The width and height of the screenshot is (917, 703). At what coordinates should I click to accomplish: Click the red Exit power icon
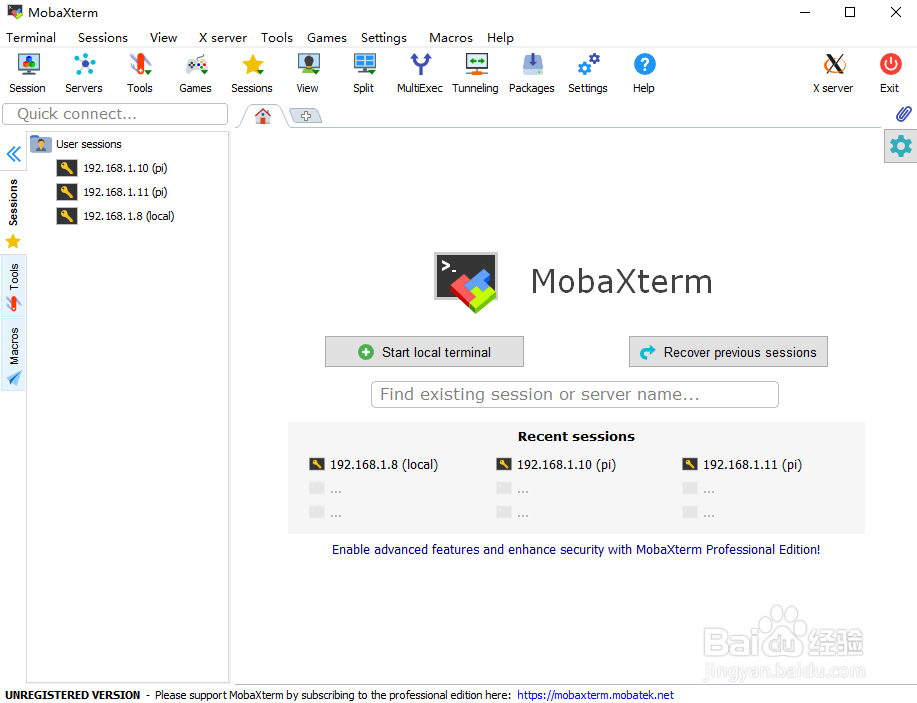tap(890, 73)
